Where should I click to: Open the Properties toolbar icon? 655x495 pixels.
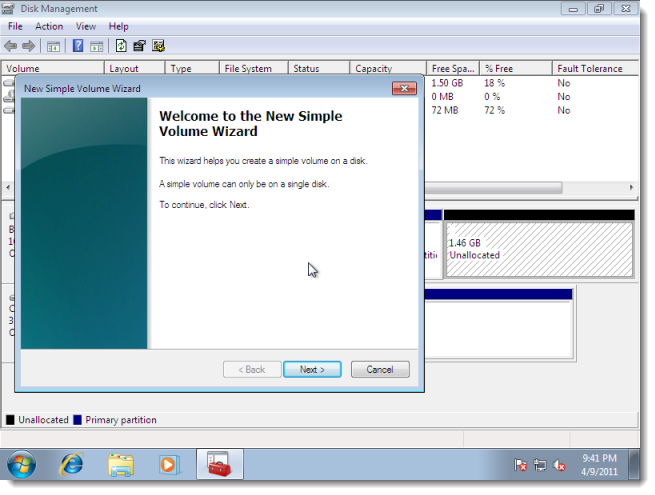(x=140, y=46)
